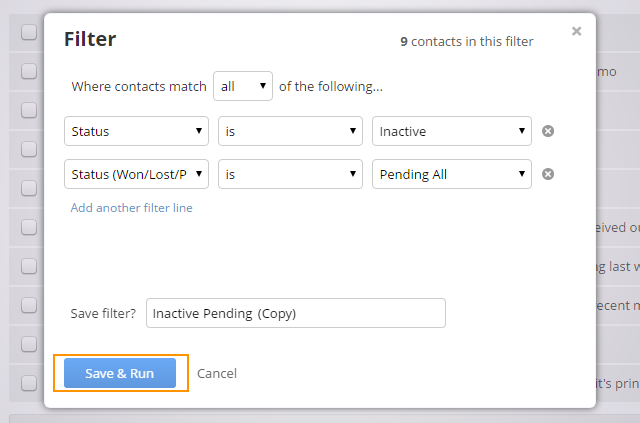Click the Save filter name input field
This screenshot has height=423, width=640.
click(x=296, y=313)
